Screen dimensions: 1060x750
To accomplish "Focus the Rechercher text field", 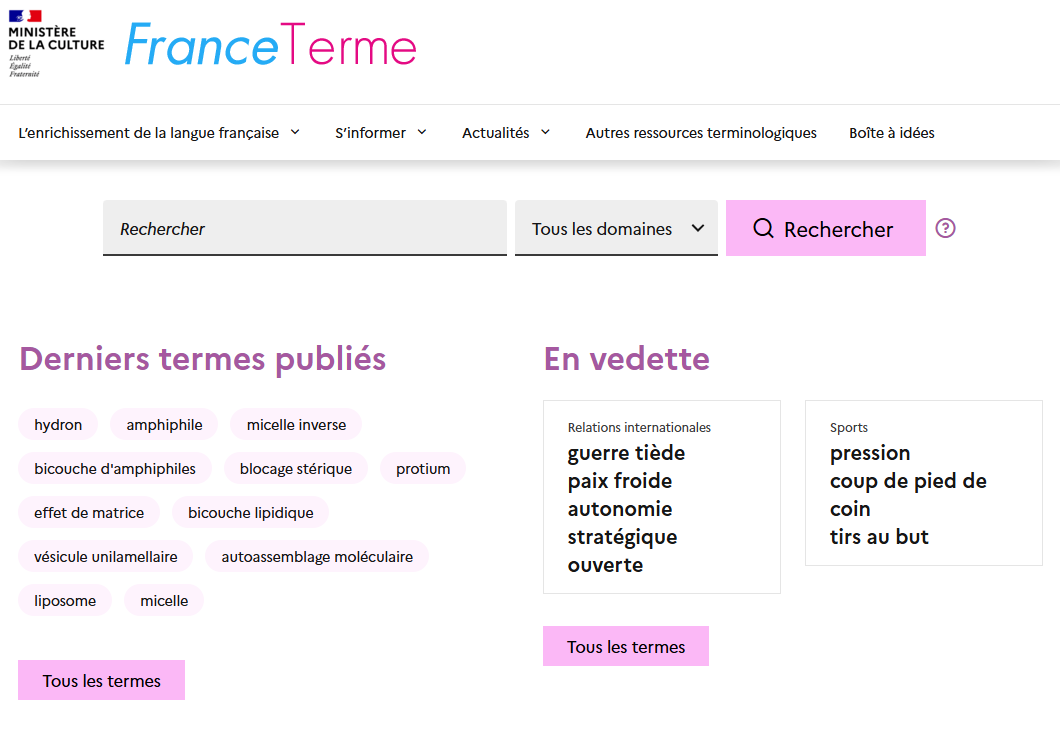I will click(305, 228).
